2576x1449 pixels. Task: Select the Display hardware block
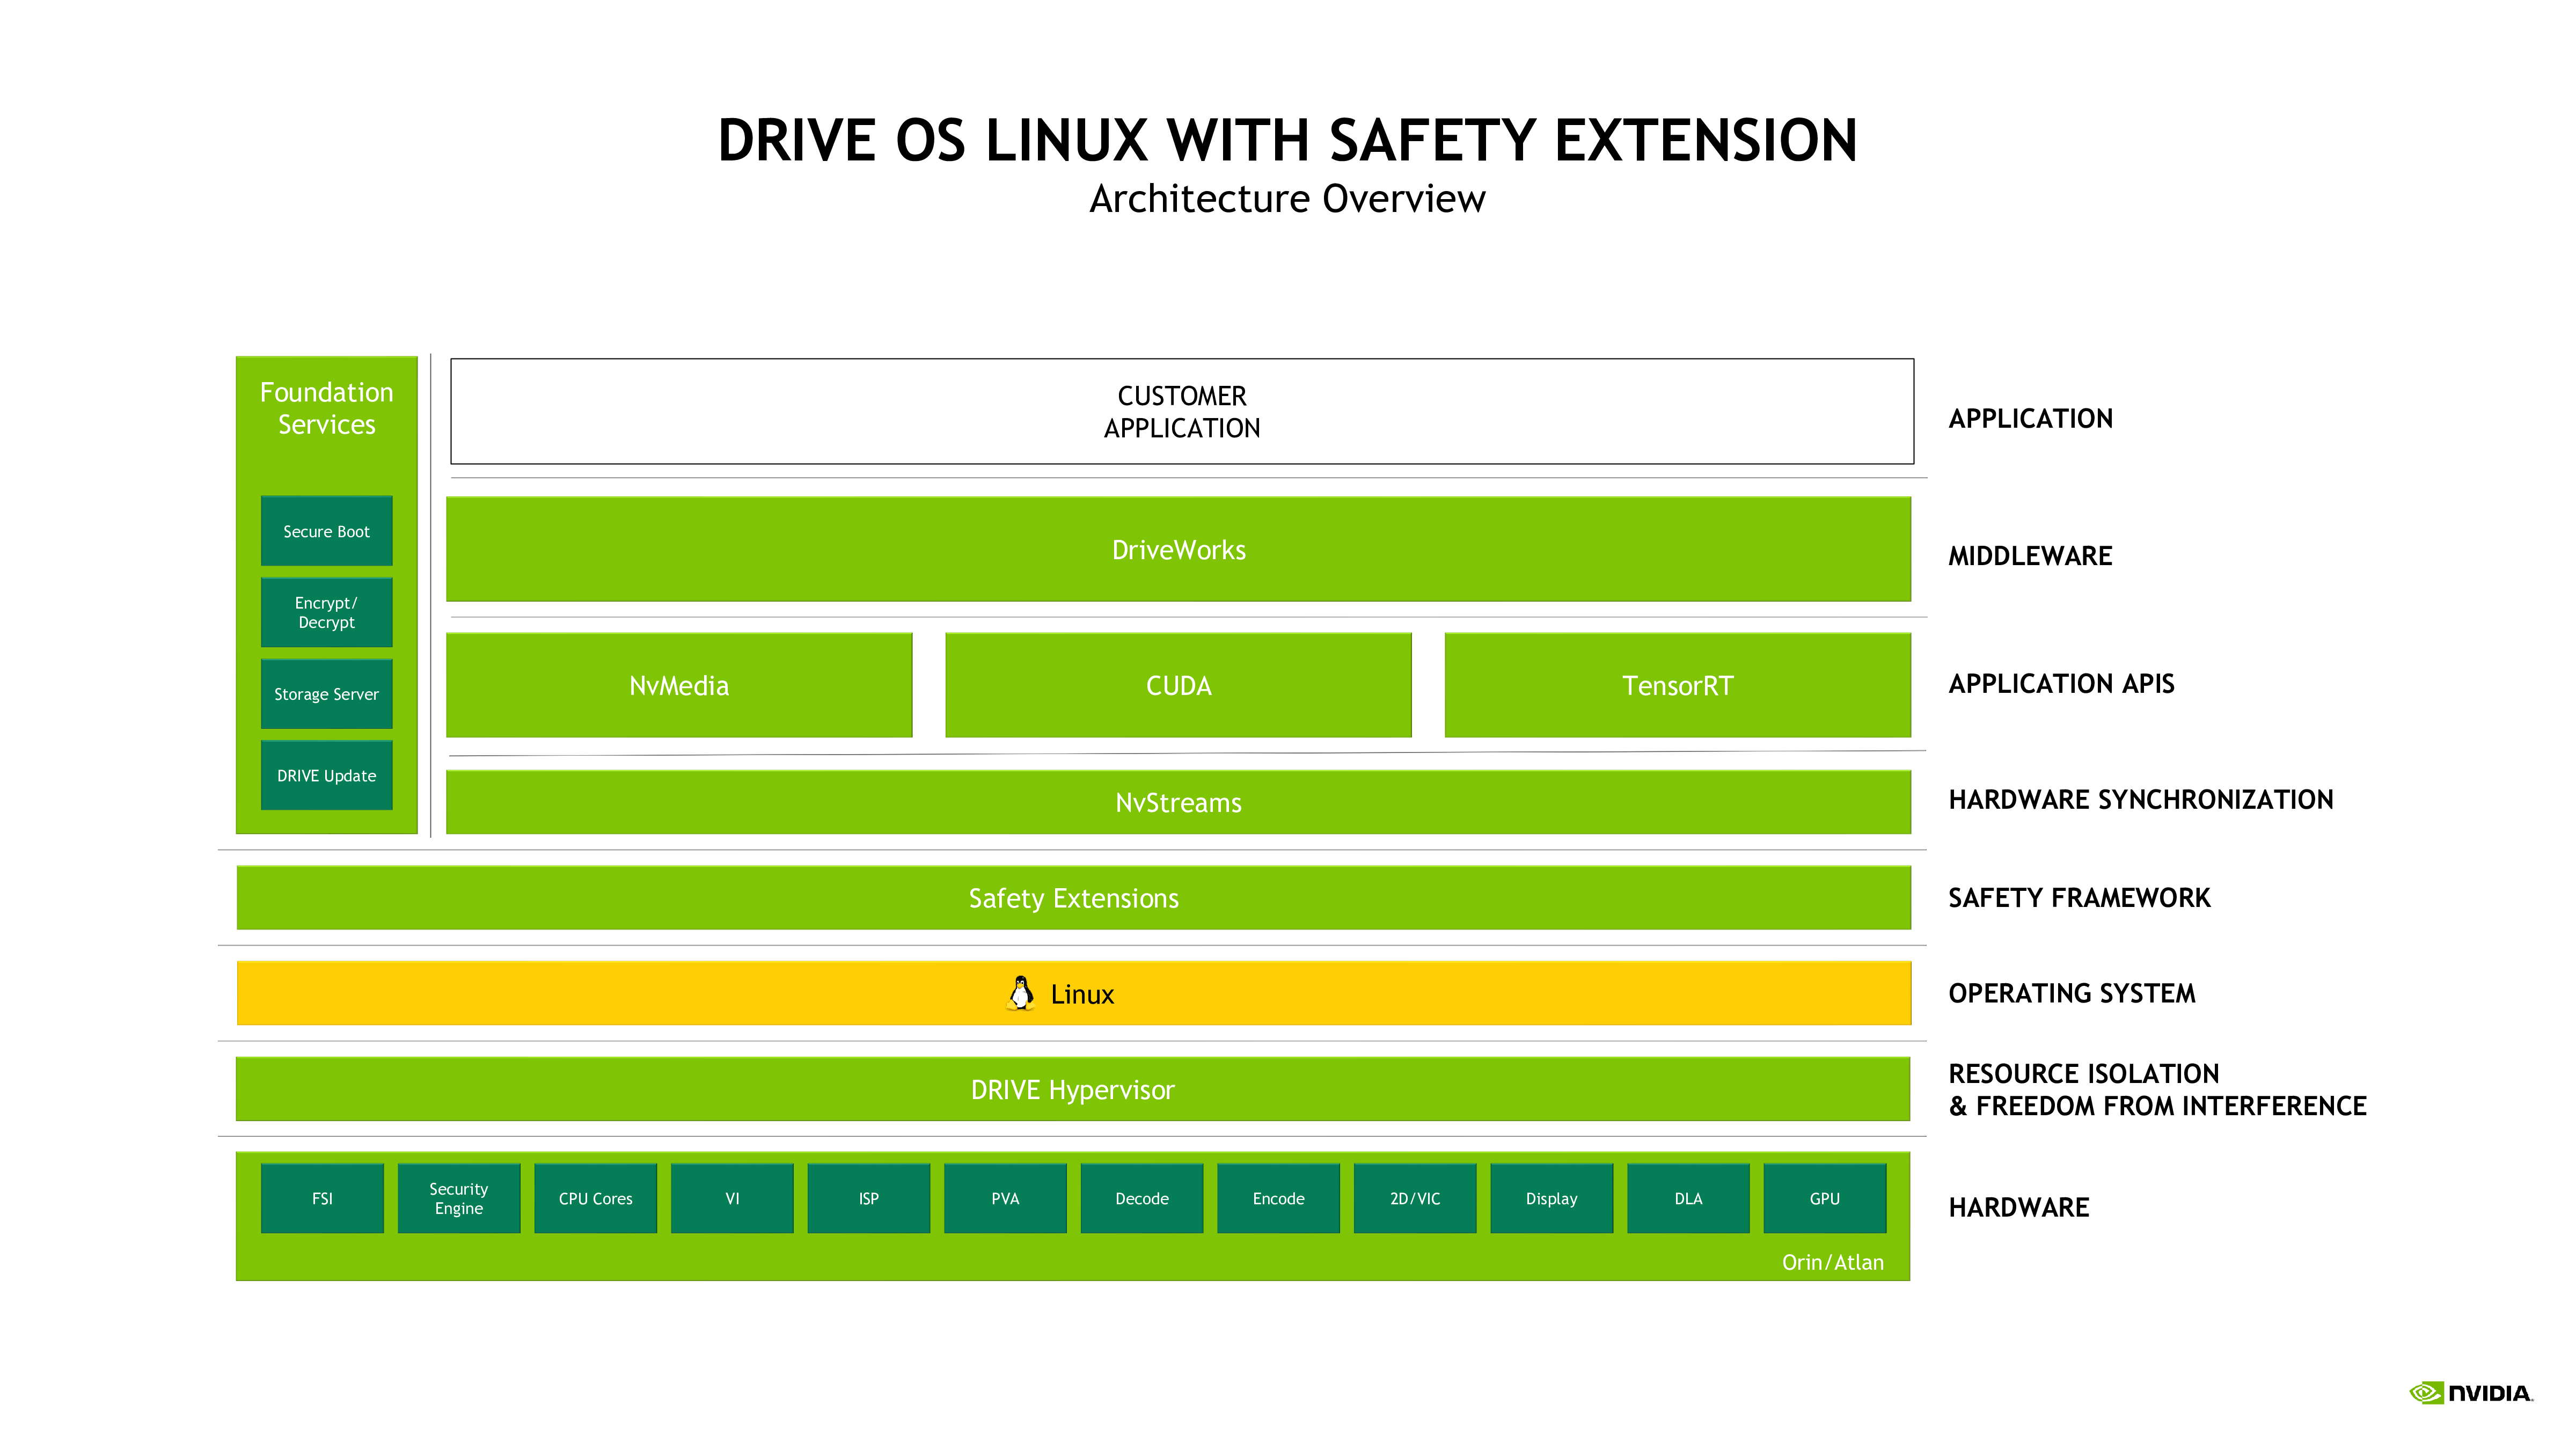click(x=1551, y=1198)
